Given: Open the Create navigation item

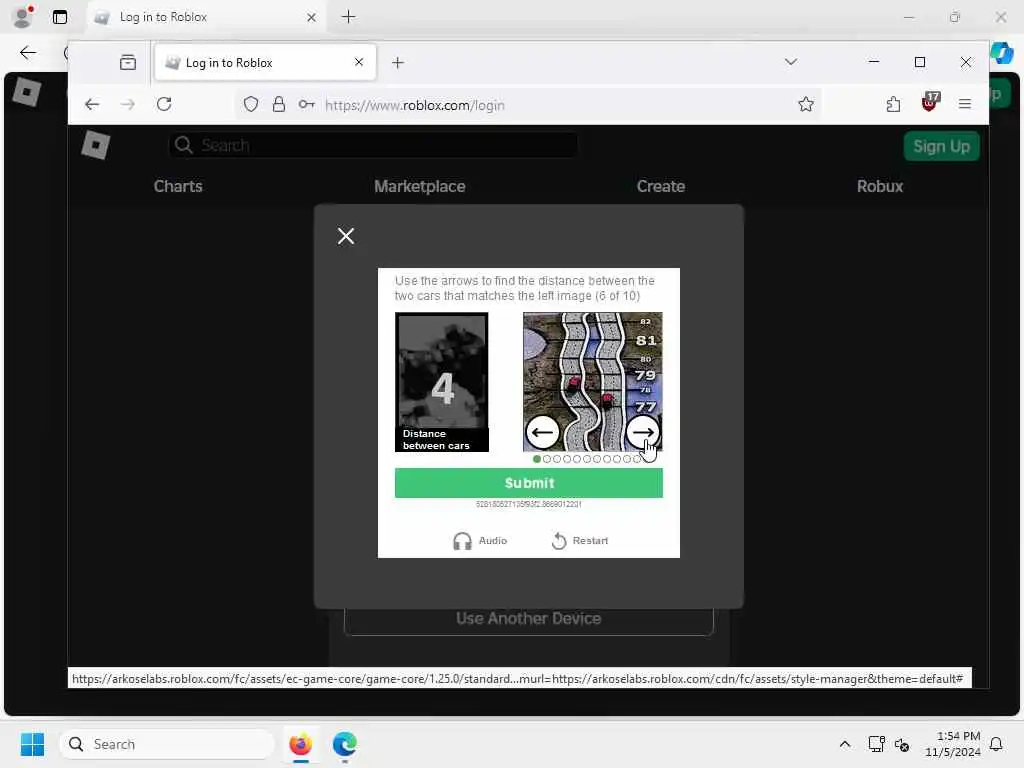Looking at the screenshot, I should click(660, 186).
